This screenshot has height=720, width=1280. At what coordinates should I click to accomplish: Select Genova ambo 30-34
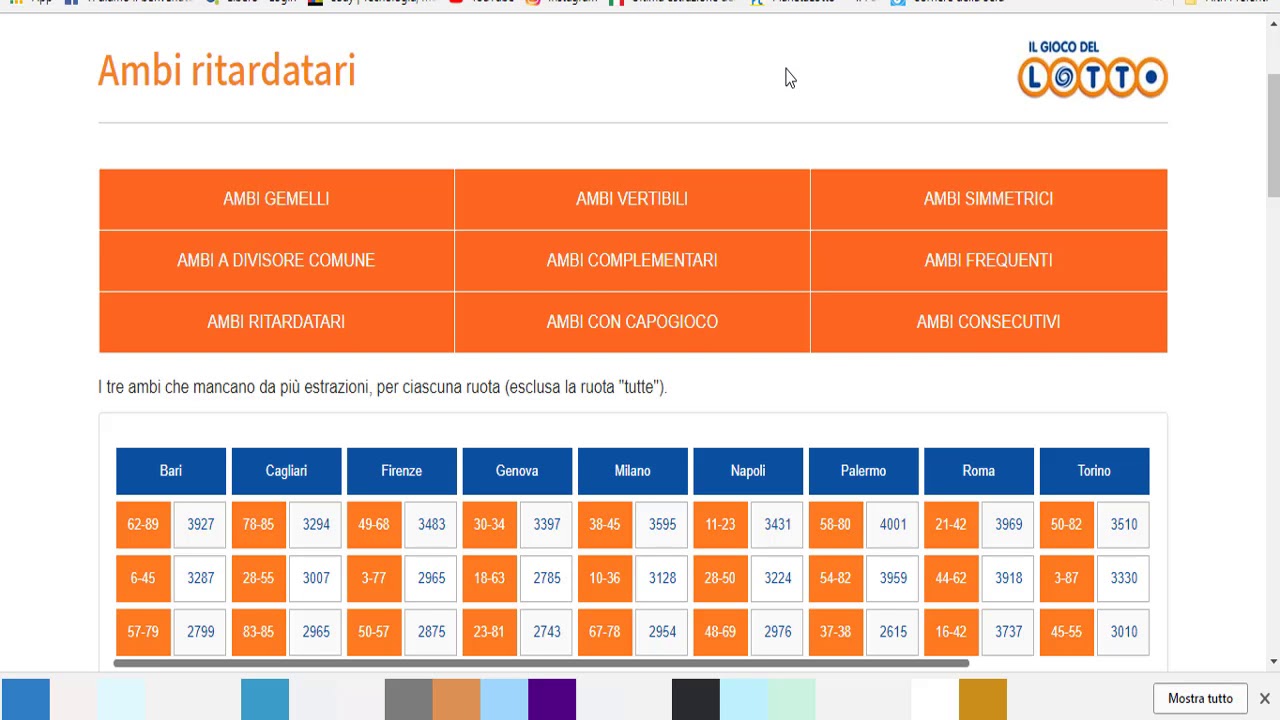[489, 525]
